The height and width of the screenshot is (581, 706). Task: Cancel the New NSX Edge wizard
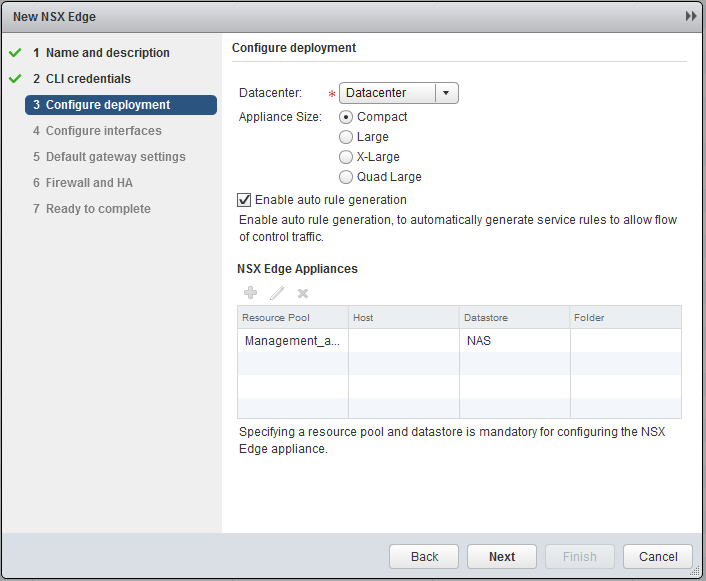click(657, 557)
